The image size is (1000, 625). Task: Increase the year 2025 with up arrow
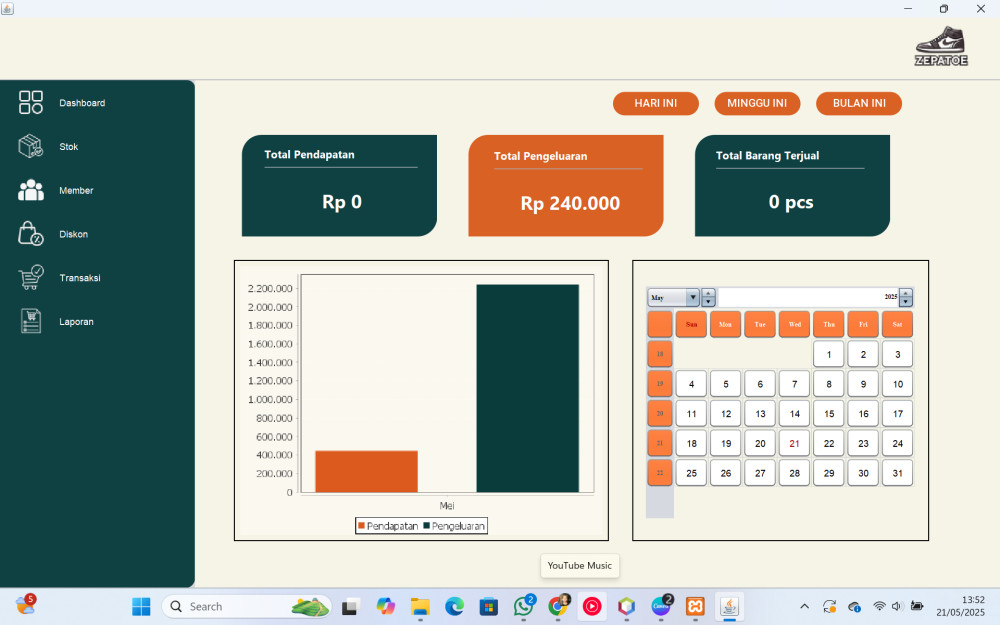click(x=906, y=294)
